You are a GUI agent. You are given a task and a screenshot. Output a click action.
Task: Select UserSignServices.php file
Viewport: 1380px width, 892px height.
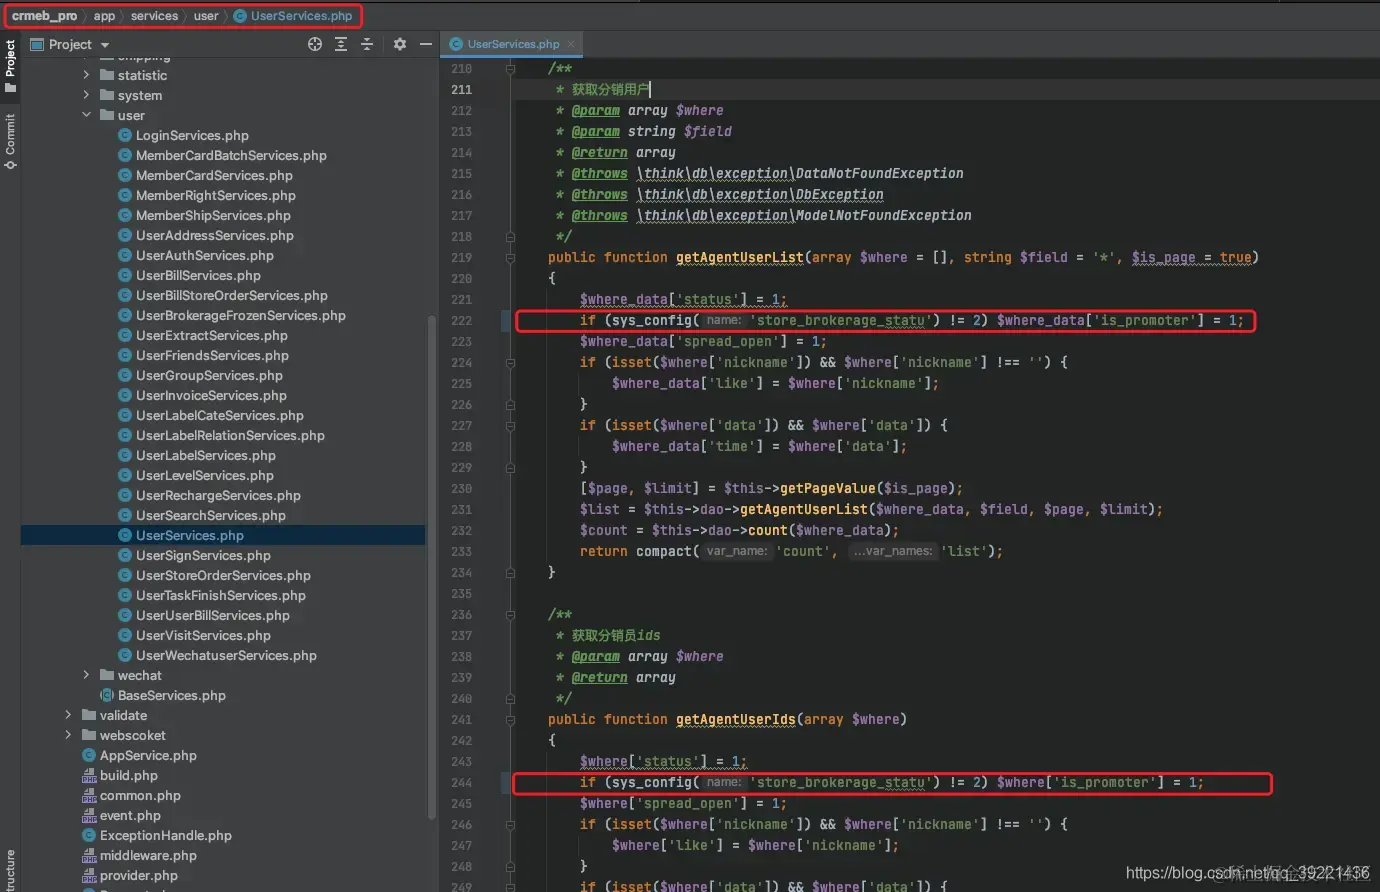pyautogui.click(x=203, y=555)
